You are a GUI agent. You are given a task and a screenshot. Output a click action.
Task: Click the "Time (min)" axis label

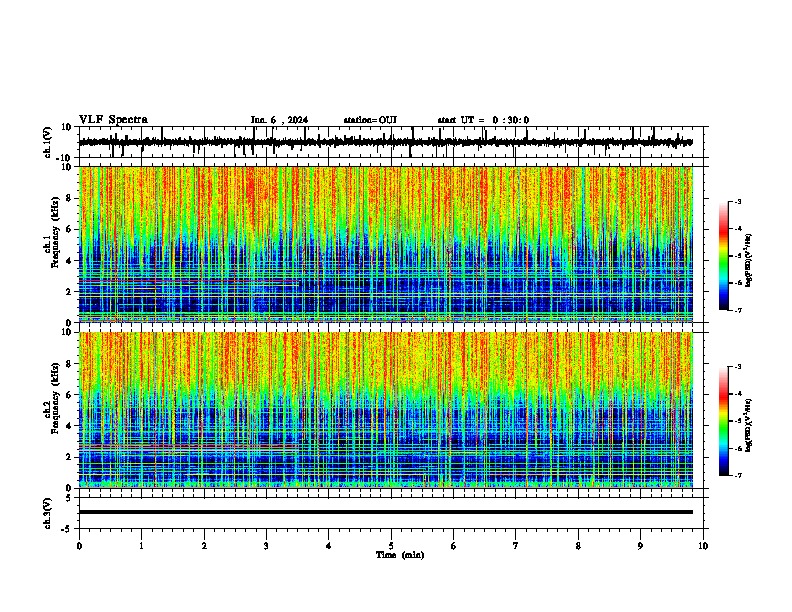coord(400,555)
